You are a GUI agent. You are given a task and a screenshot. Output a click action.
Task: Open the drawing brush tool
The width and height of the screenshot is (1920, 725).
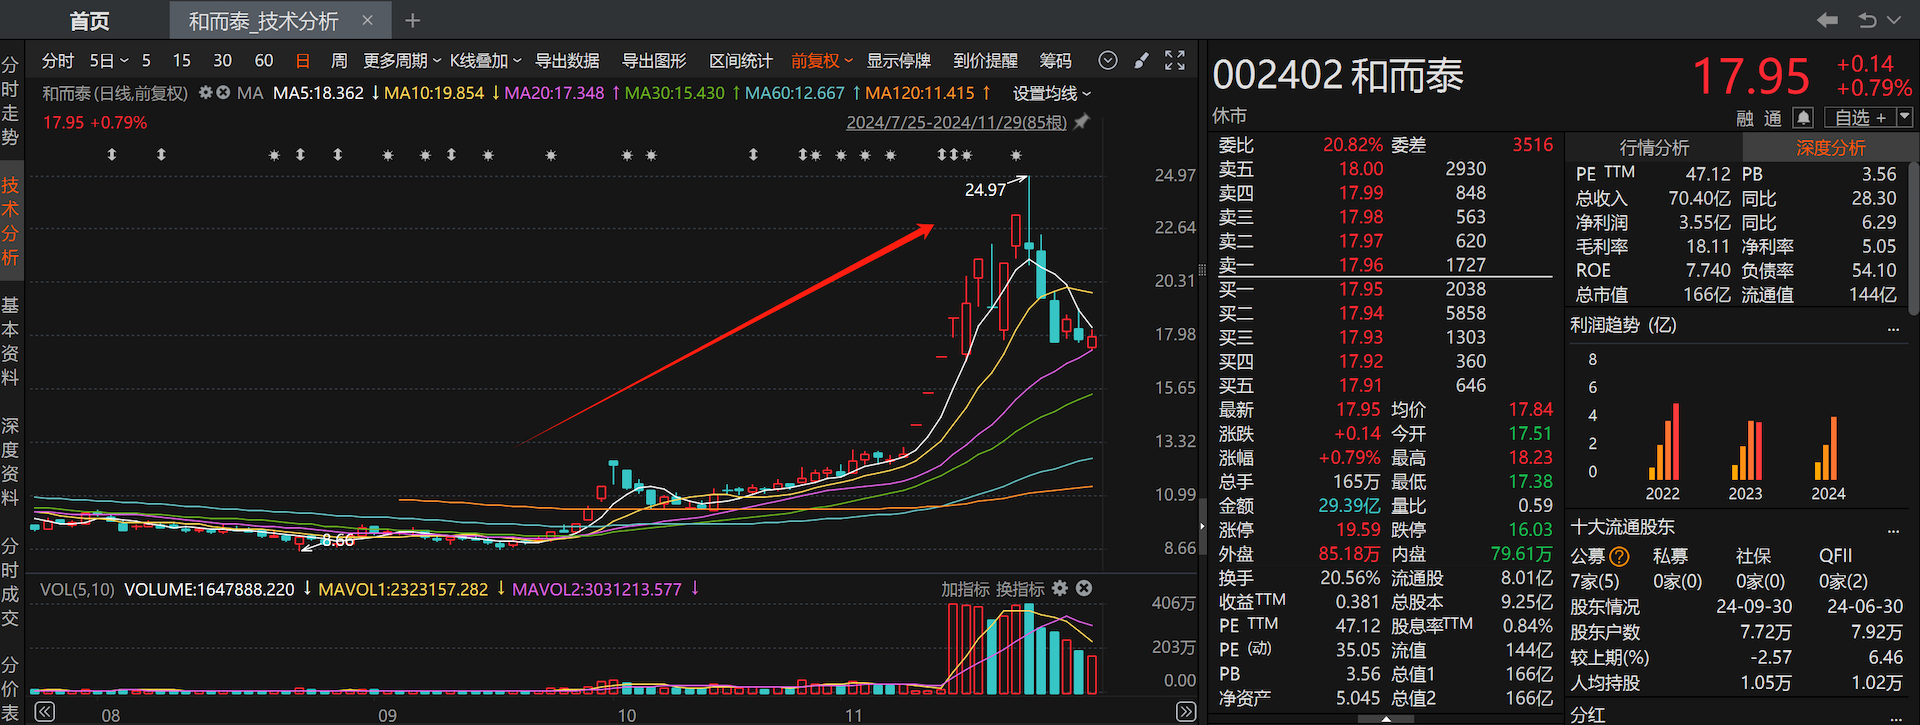1141,61
